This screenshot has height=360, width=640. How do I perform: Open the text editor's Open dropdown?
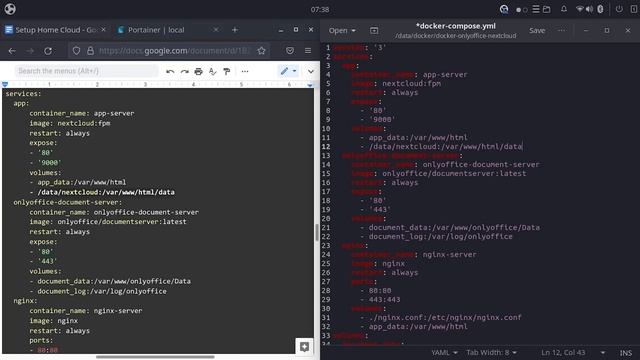342,31
